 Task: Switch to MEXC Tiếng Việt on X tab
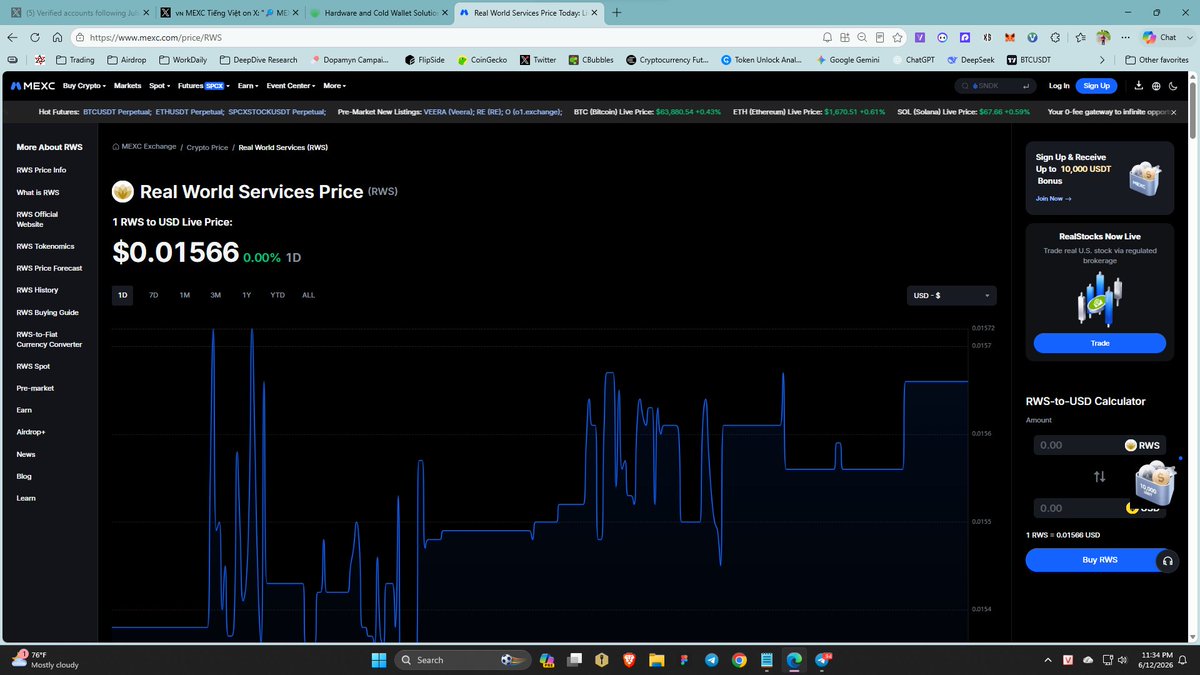pyautogui.click(x=228, y=13)
